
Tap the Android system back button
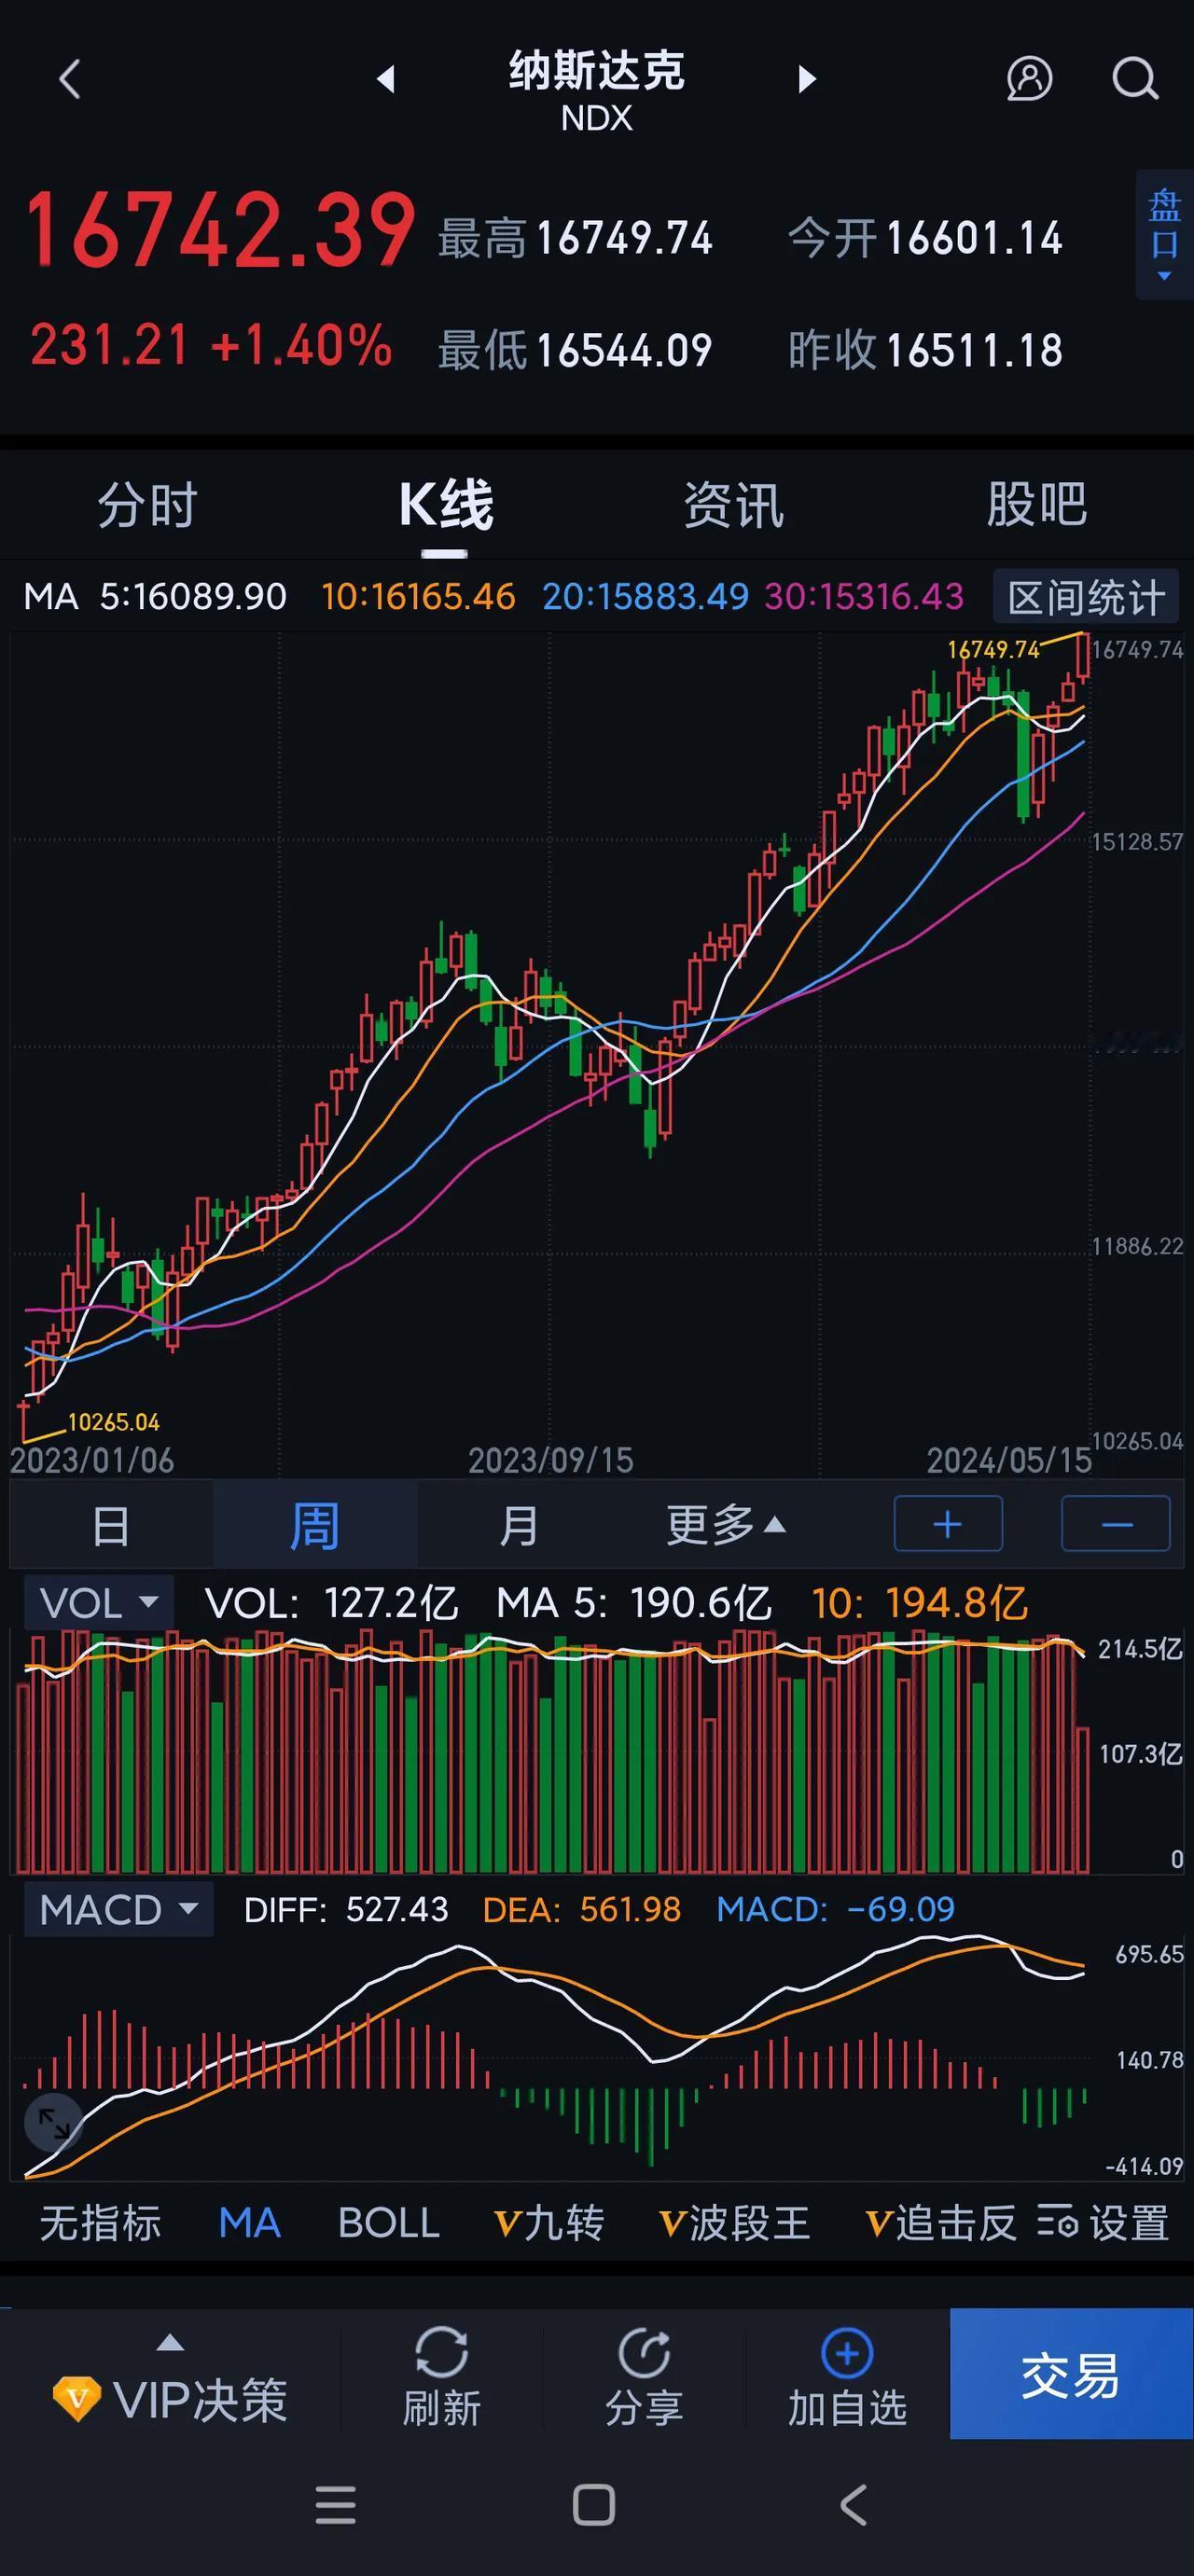(853, 2505)
